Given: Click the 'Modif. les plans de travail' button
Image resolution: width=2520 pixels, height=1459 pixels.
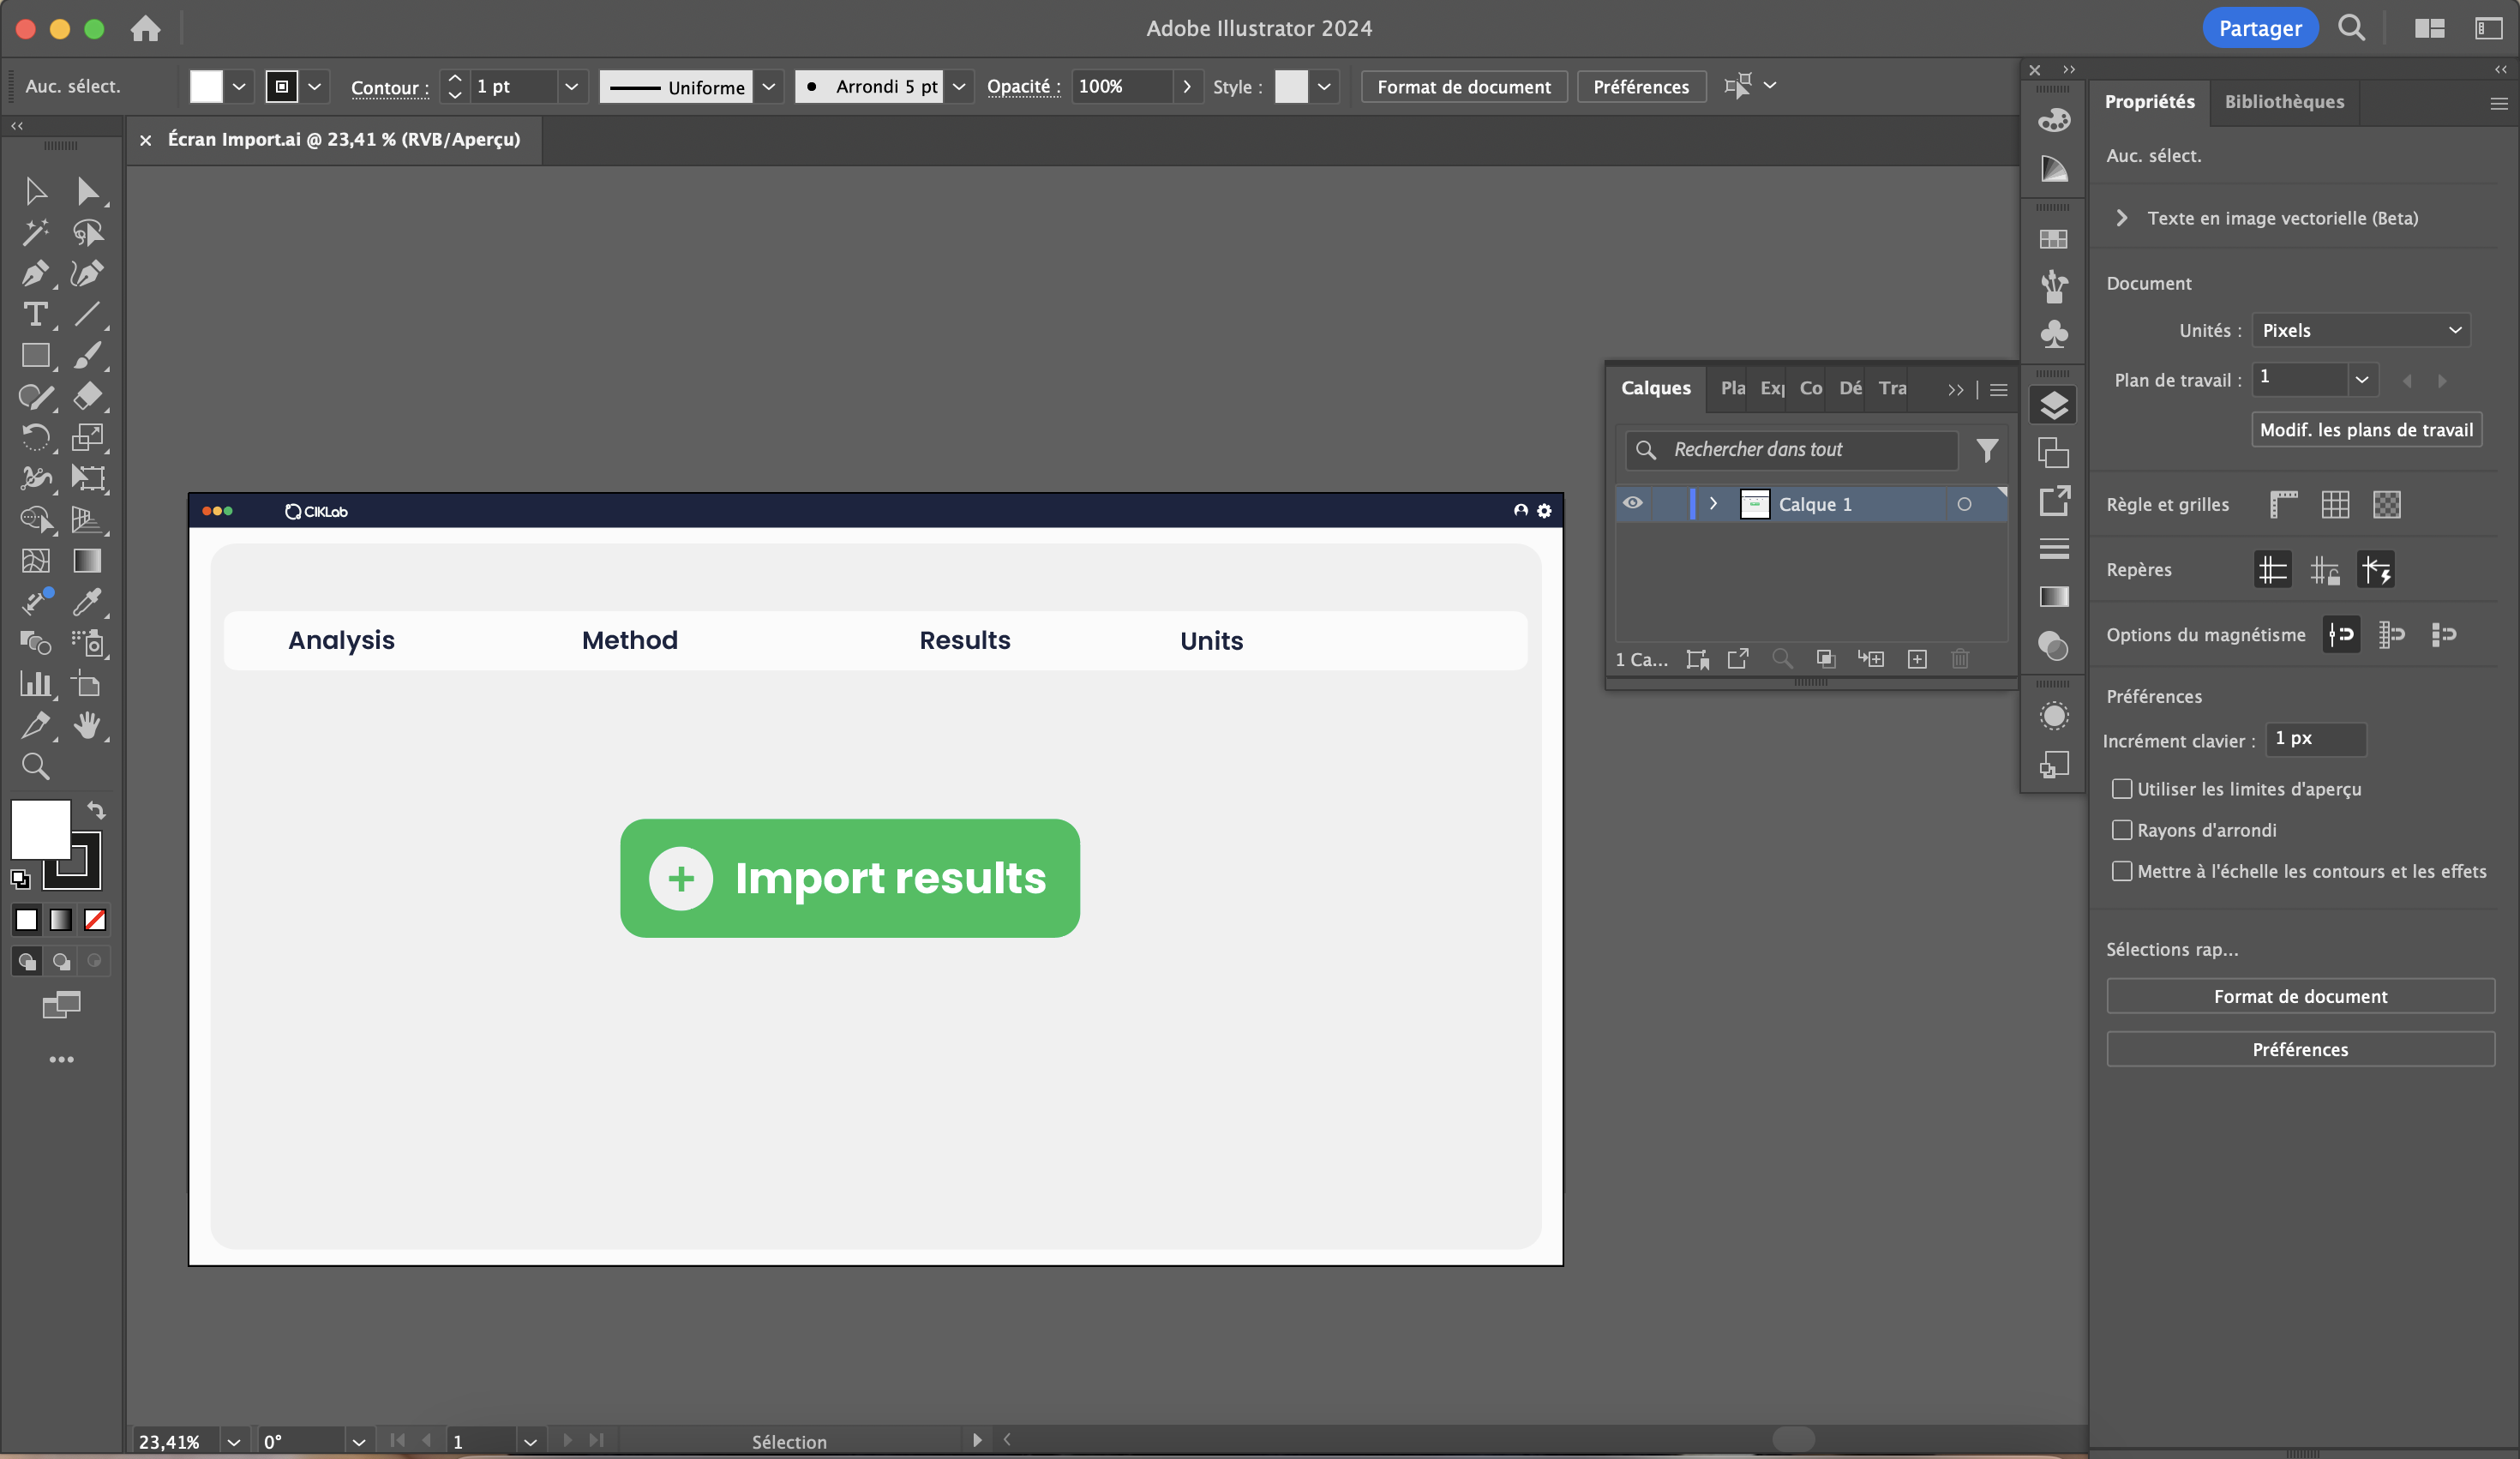Looking at the screenshot, I should click(x=2366, y=429).
